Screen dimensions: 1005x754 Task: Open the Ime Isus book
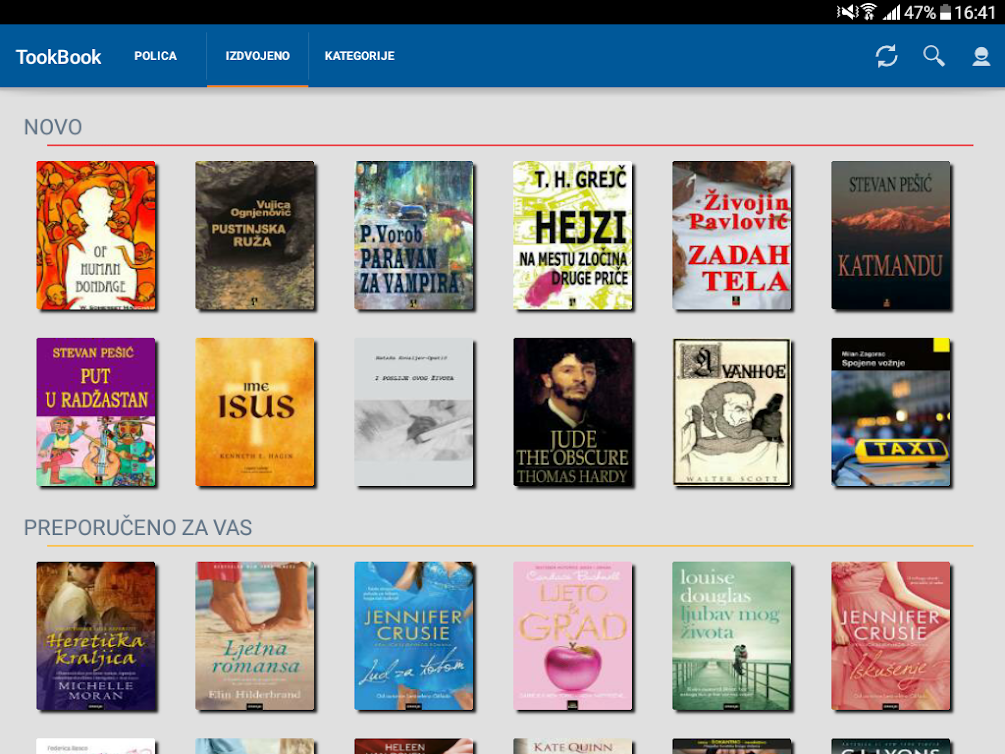pyautogui.click(x=254, y=412)
